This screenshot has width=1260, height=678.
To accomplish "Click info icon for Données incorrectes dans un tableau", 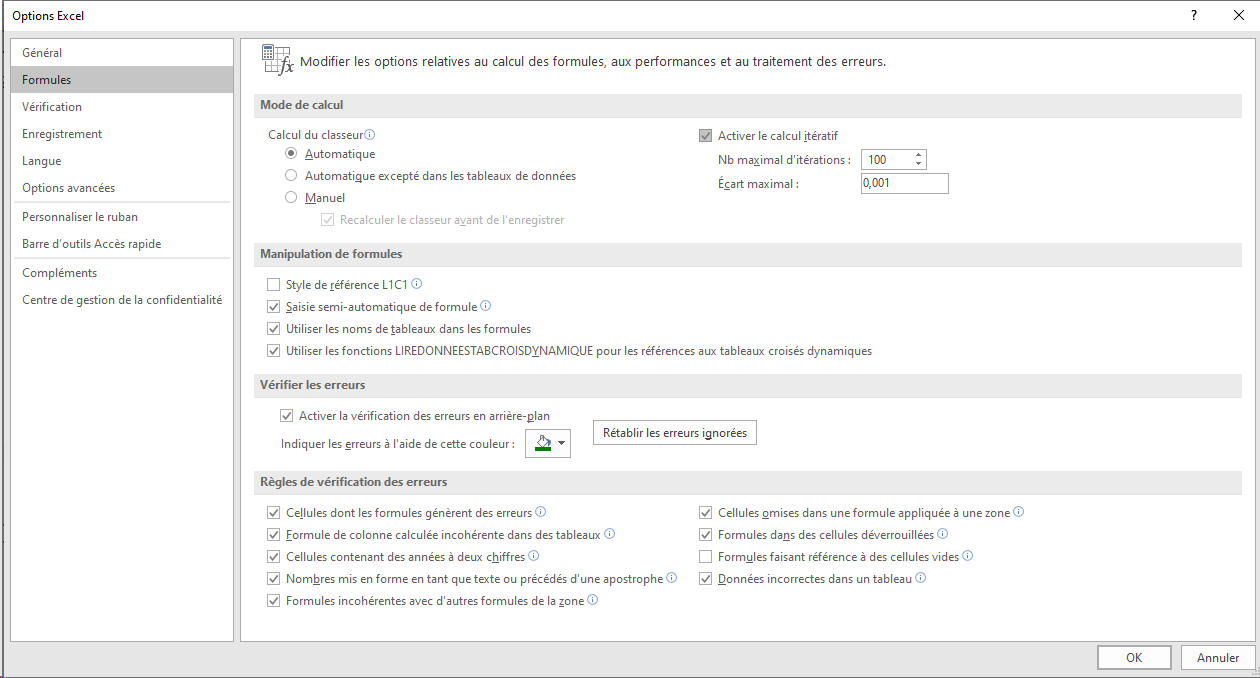I will [921, 578].
